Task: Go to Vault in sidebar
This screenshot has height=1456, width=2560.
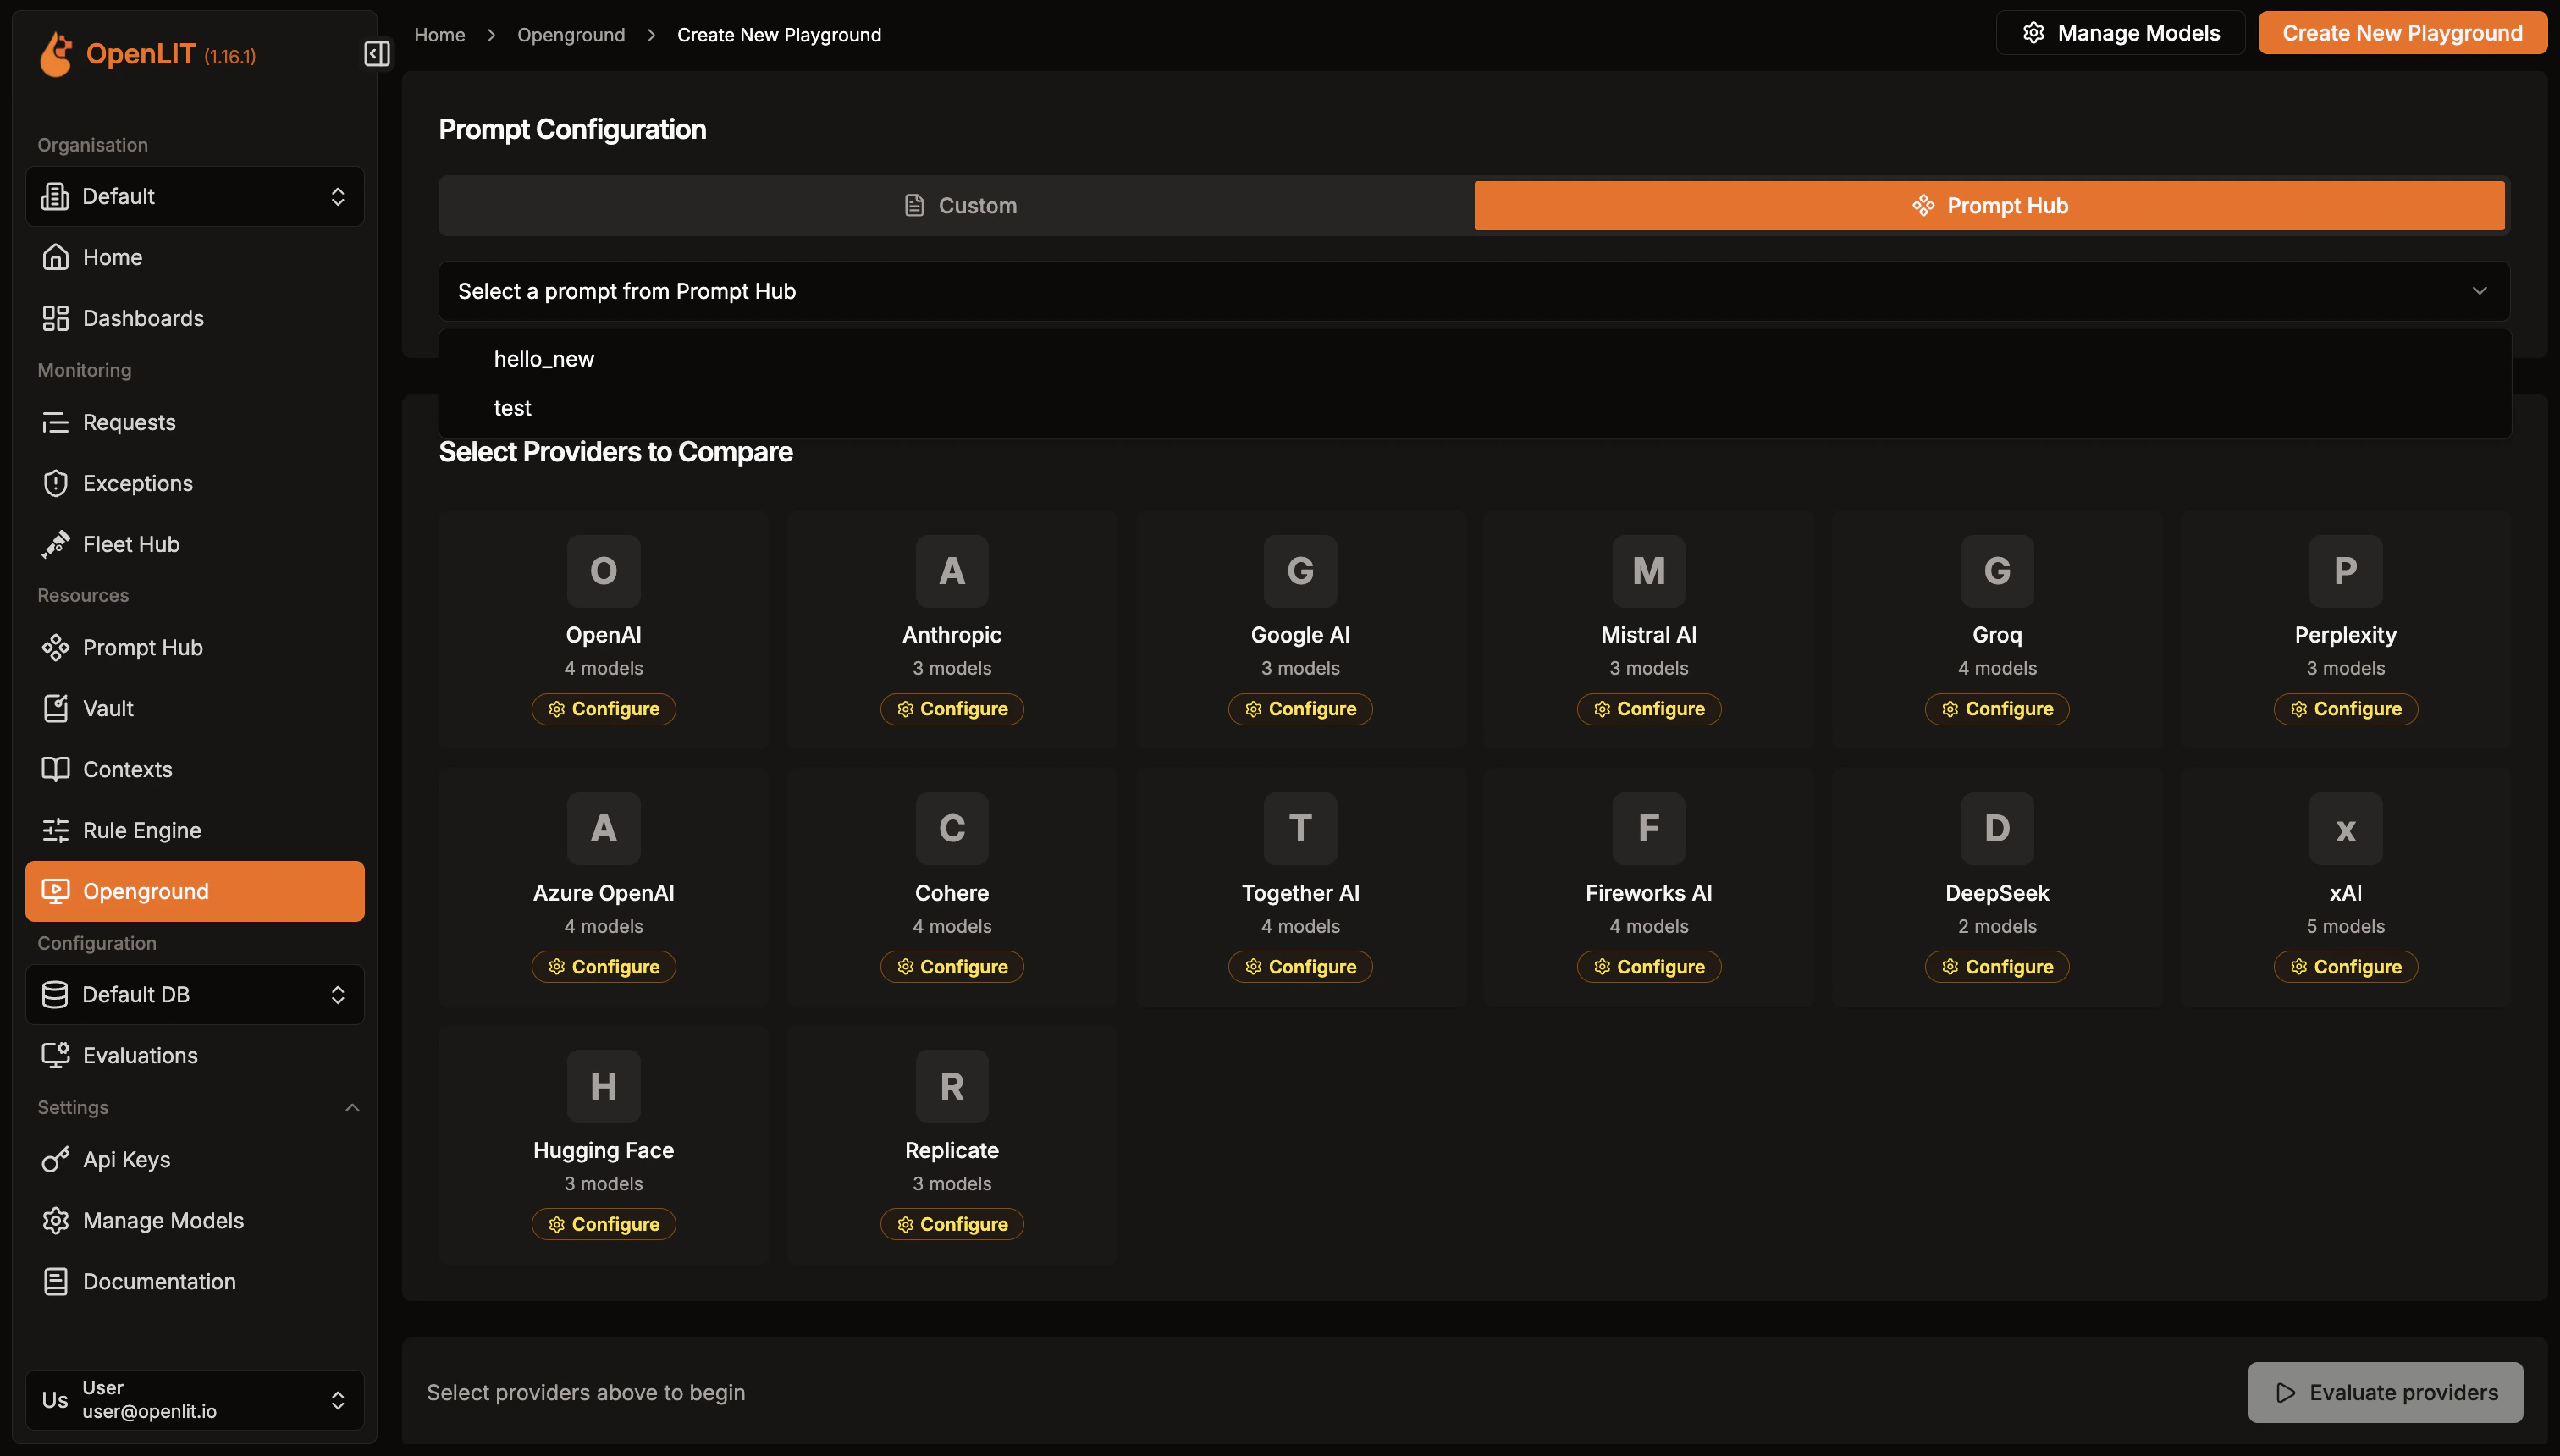Action: coord(107,708)
